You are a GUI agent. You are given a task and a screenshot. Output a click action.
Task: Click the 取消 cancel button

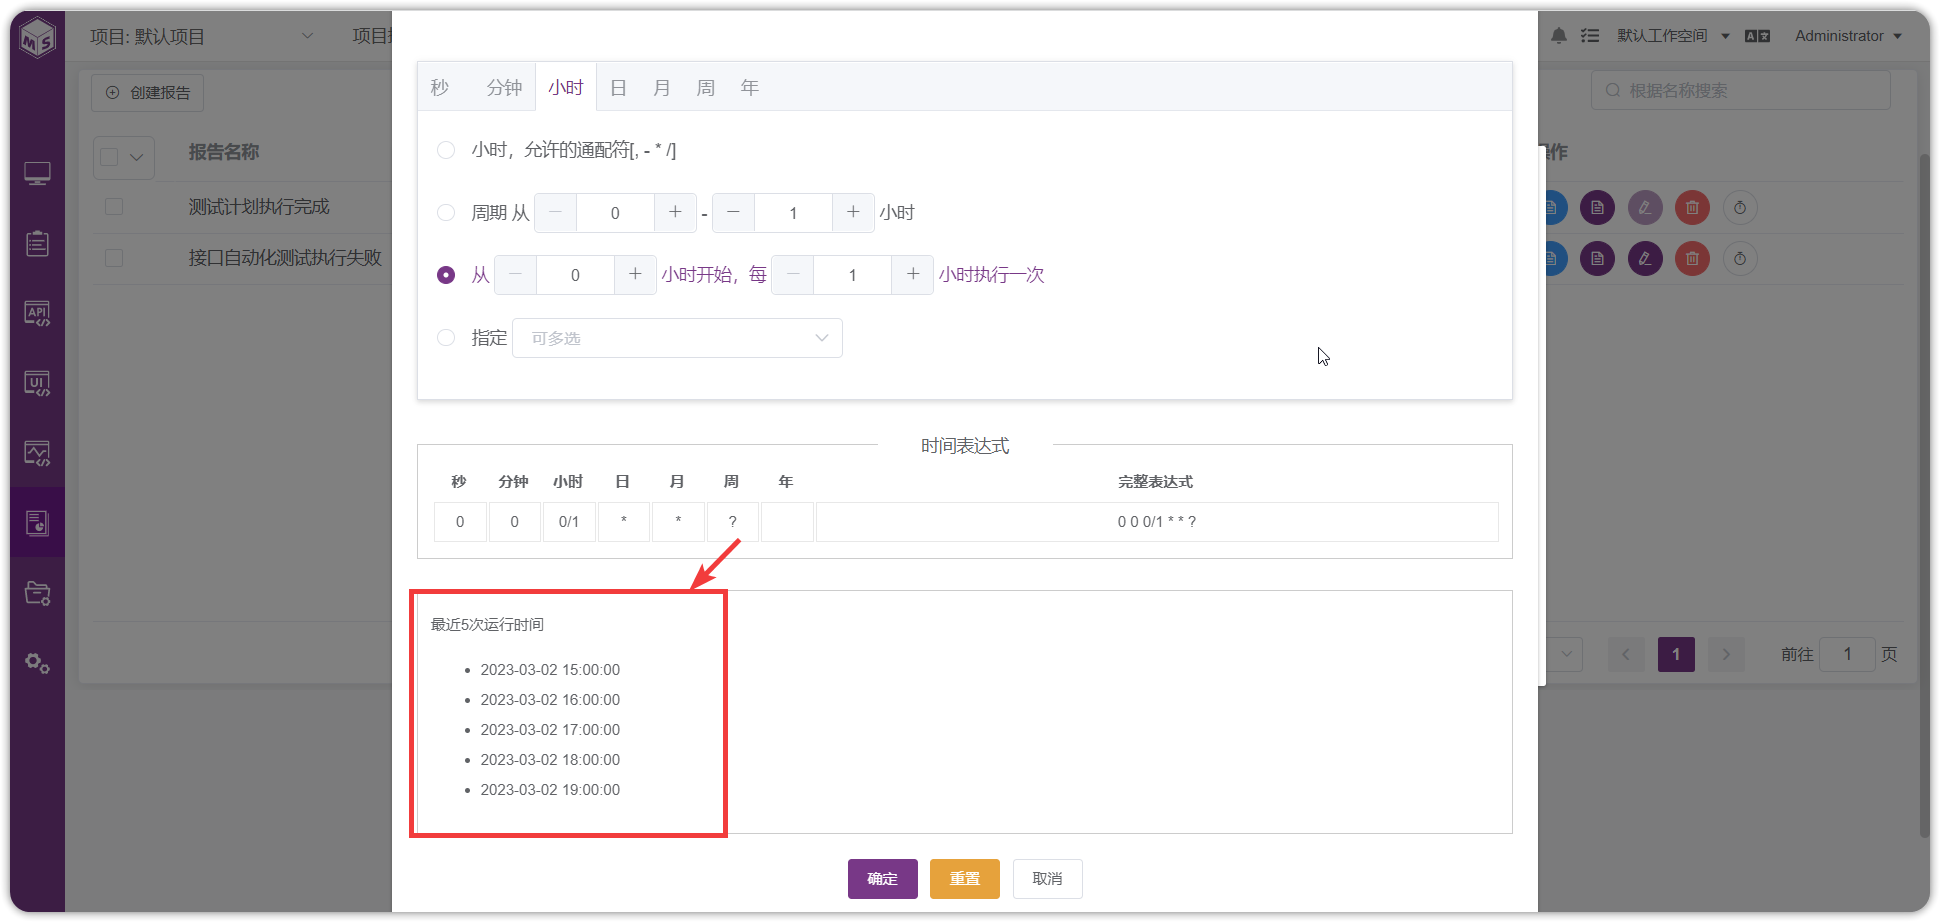click(x=1048, y=879)
